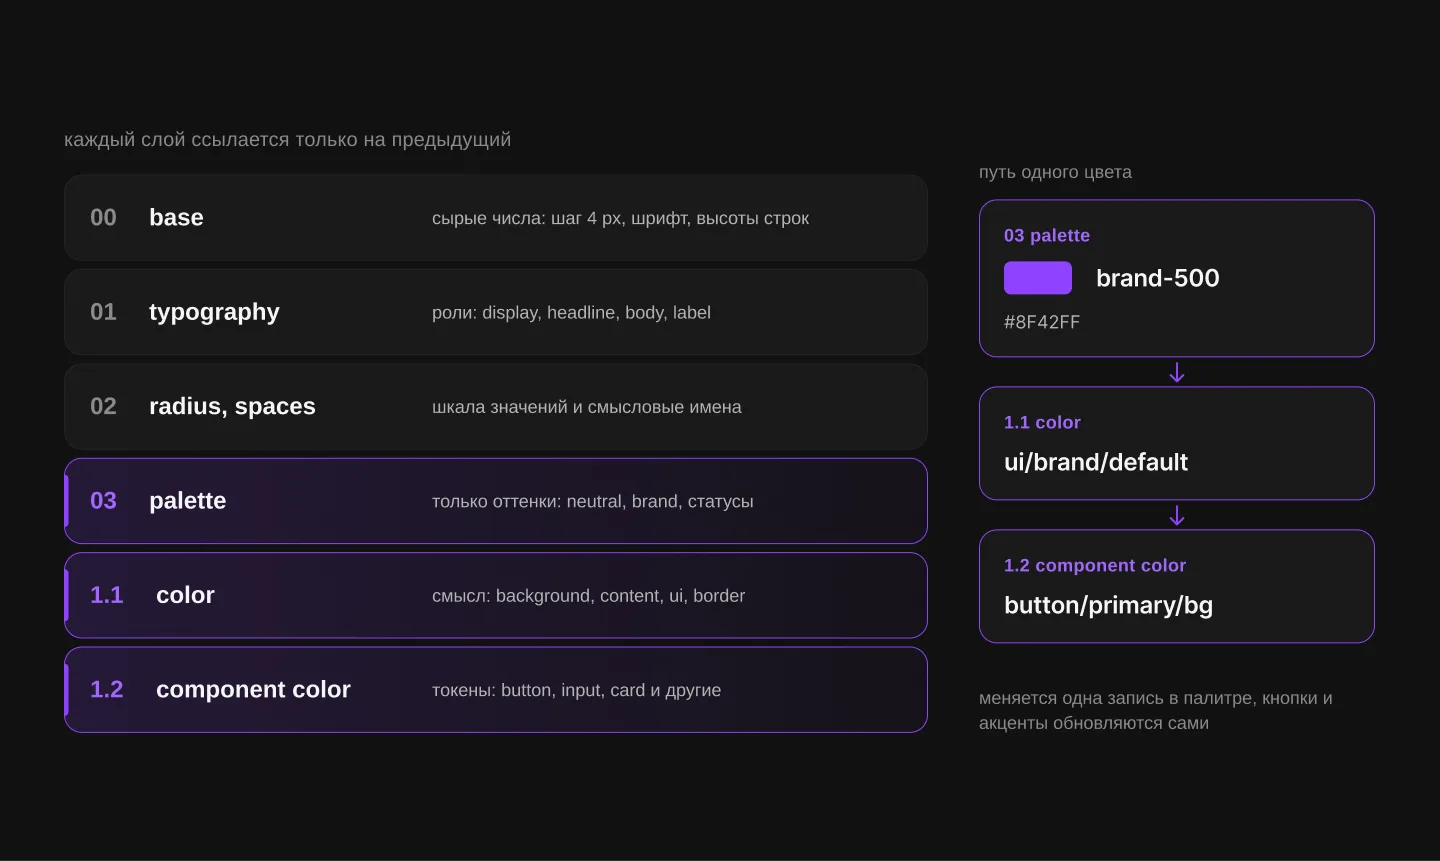Click the description "только оттенки: neutral, brand, статусы"
Image resolution: width=1440 pixels, height=861 pixels.
[x=593, y=501]
